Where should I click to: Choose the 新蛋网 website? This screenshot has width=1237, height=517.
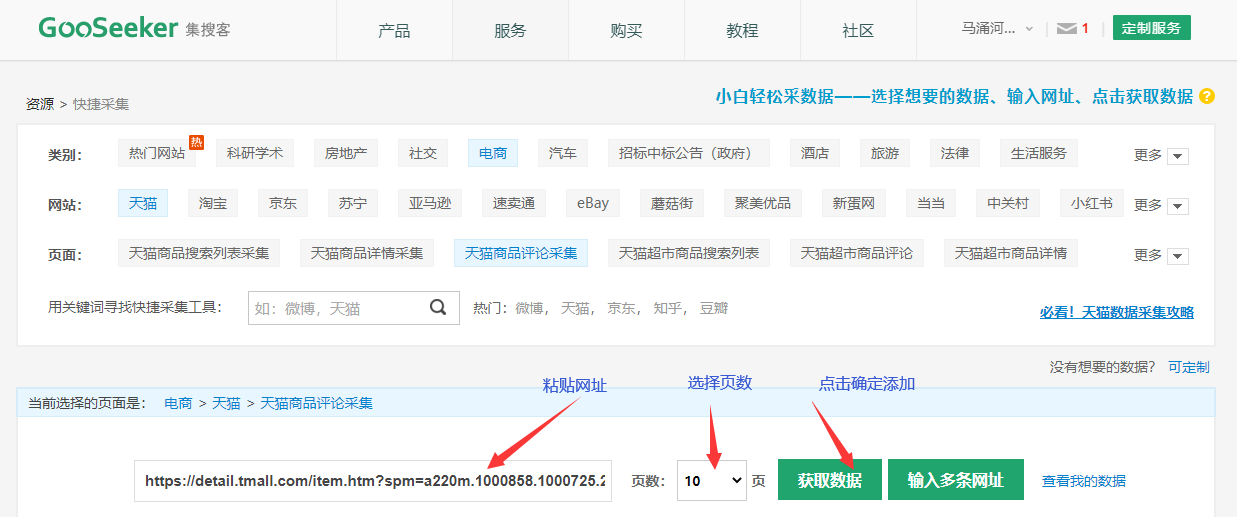coord(854,203)
